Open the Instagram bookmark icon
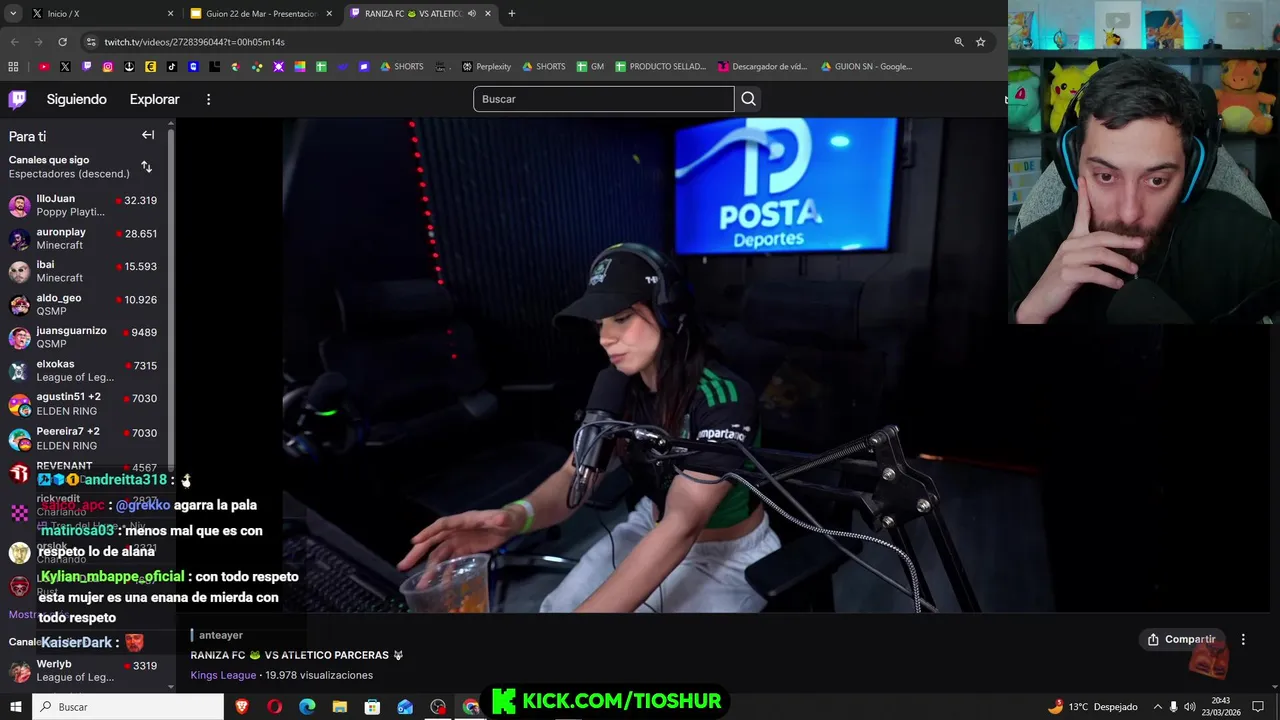Viewport: 1280px width, 720px height. pos(108,67)
